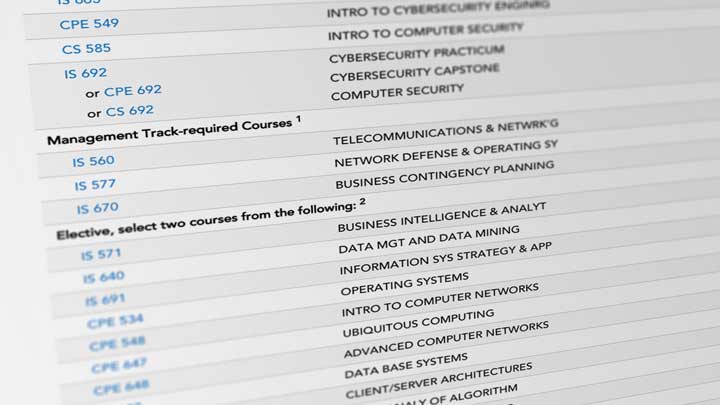720x405 pixels.
Task: Open the CPE 647 elective link
Action: (119, 366)
